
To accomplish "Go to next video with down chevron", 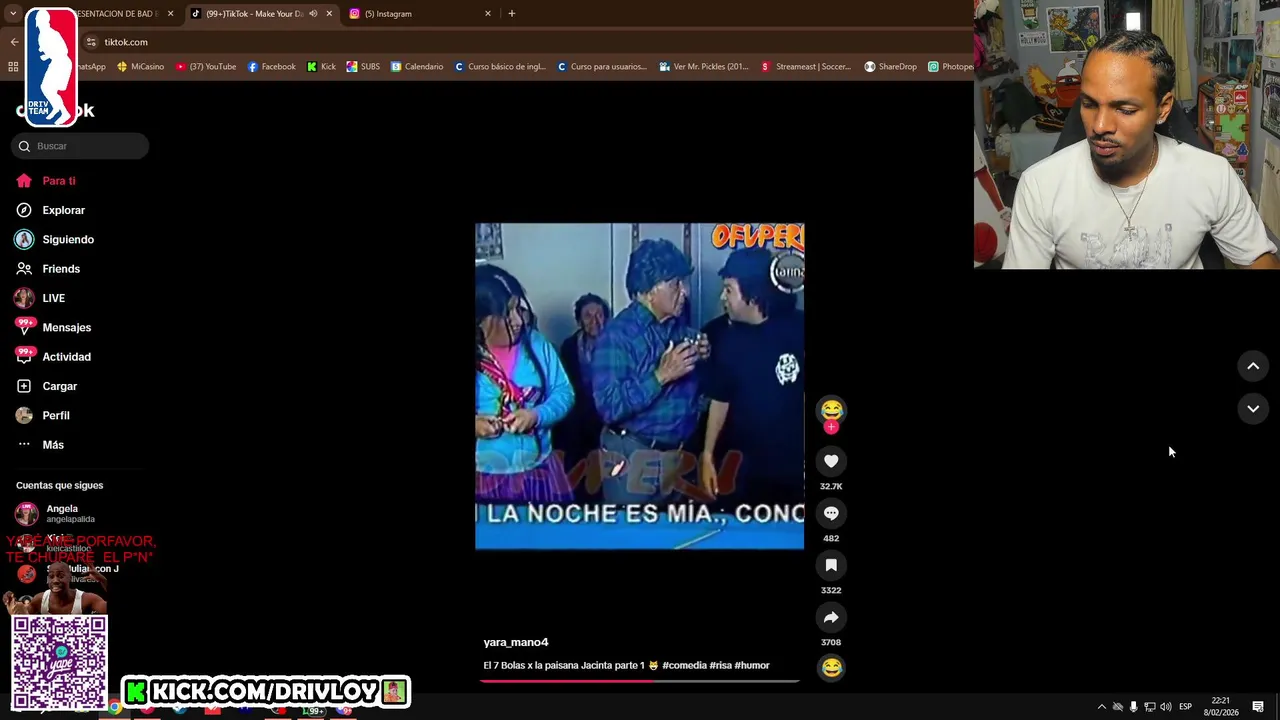I will (1253, 409).
